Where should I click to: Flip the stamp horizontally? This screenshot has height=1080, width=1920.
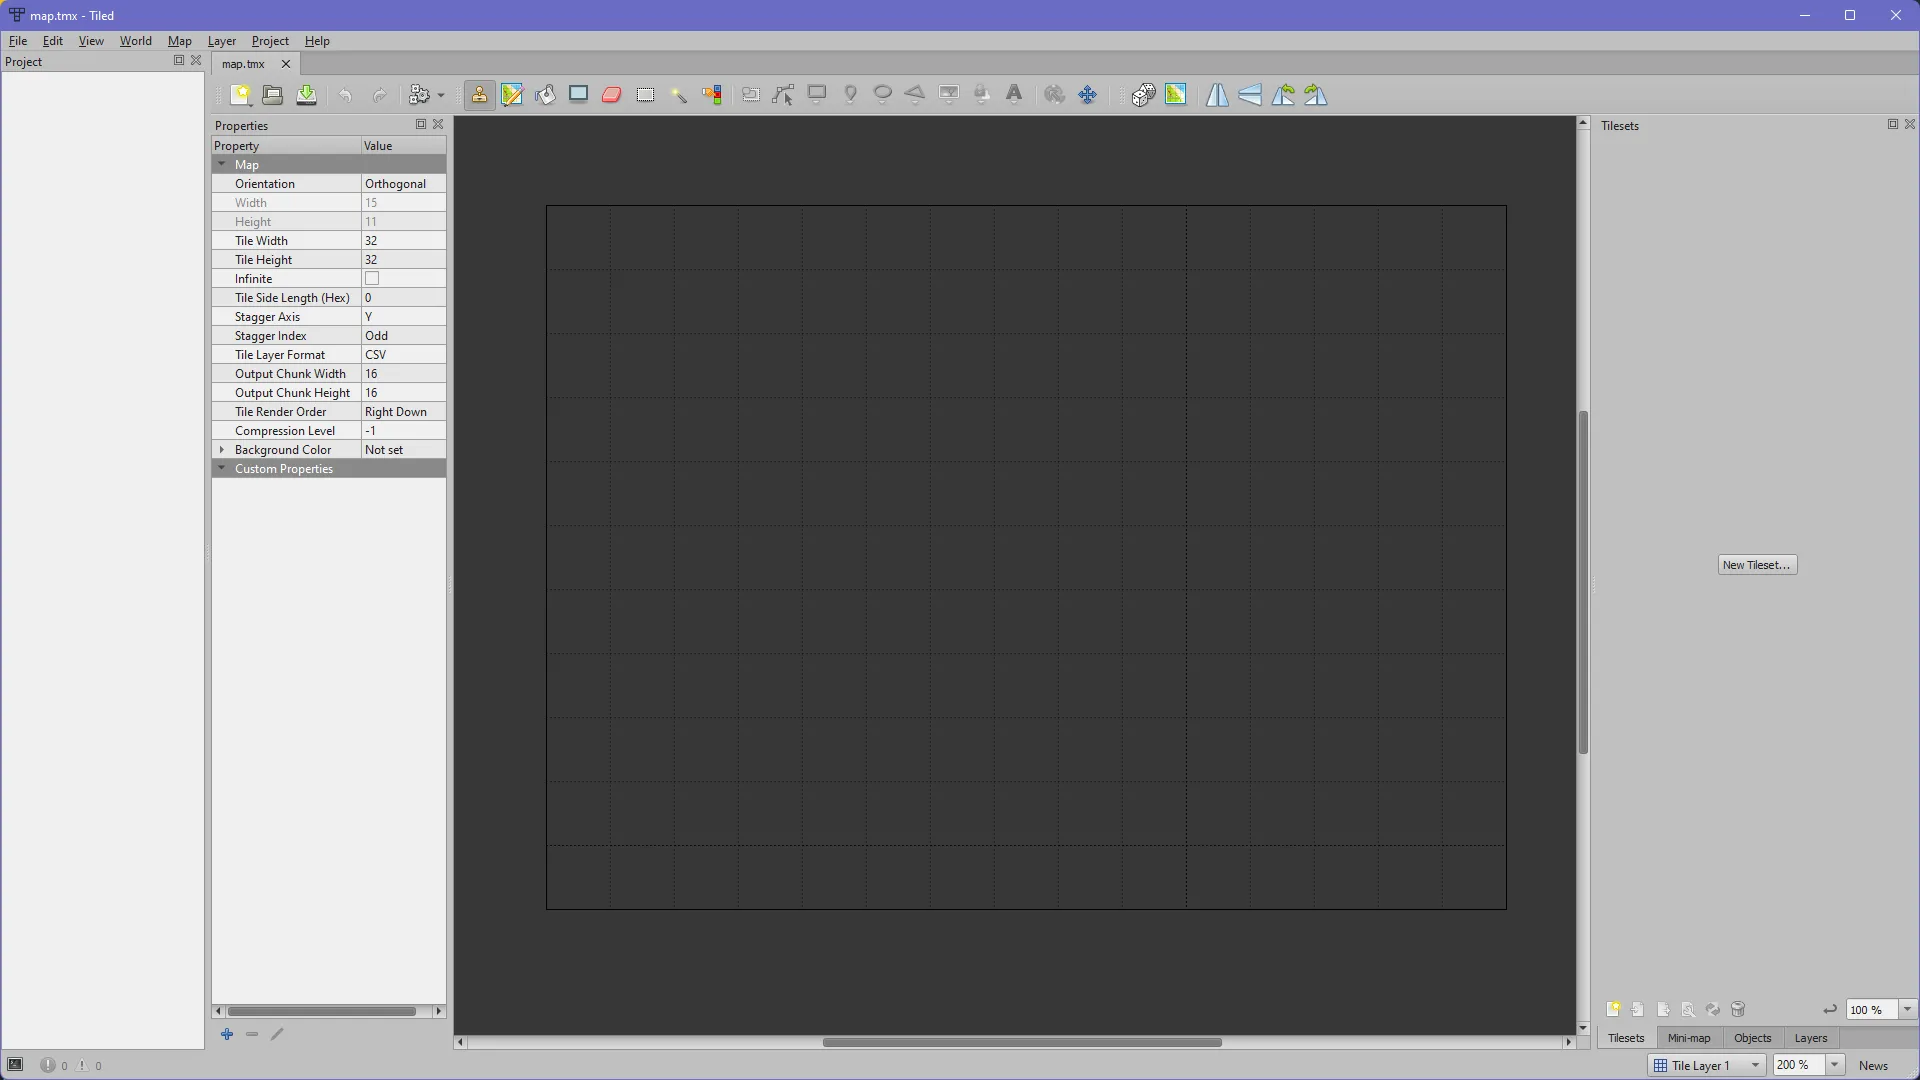pos(1216,94)
